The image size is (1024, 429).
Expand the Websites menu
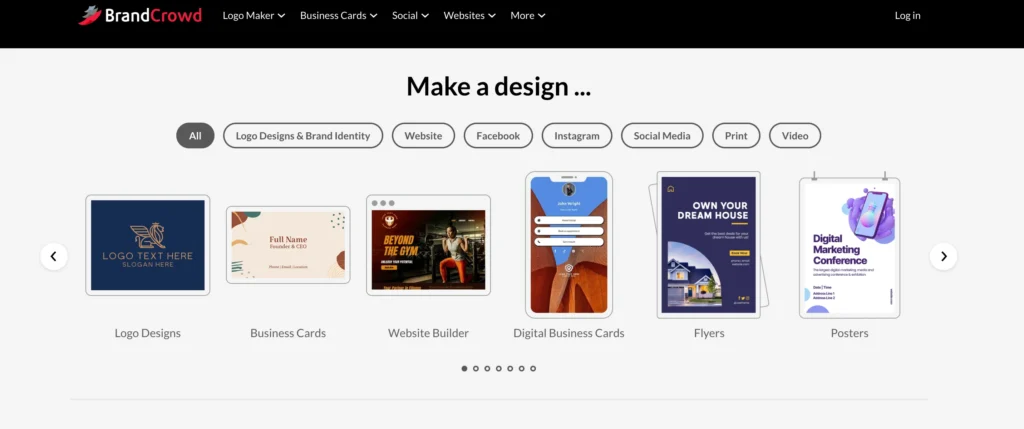[469, 16]
